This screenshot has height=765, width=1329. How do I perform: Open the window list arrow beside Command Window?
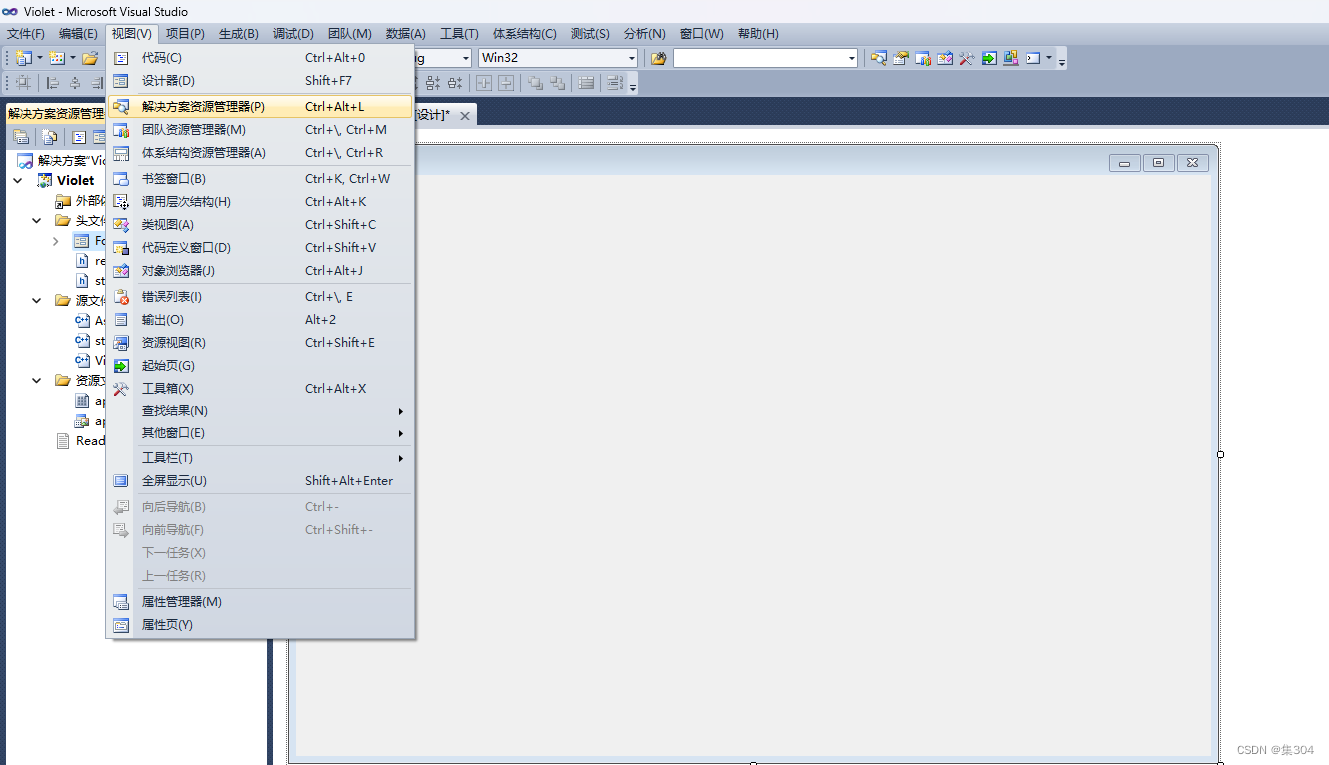[1049, 58]
